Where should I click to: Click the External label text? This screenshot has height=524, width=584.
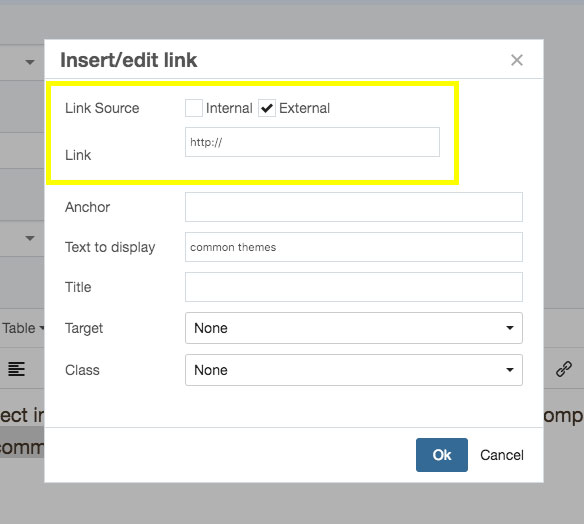point(304,108)
